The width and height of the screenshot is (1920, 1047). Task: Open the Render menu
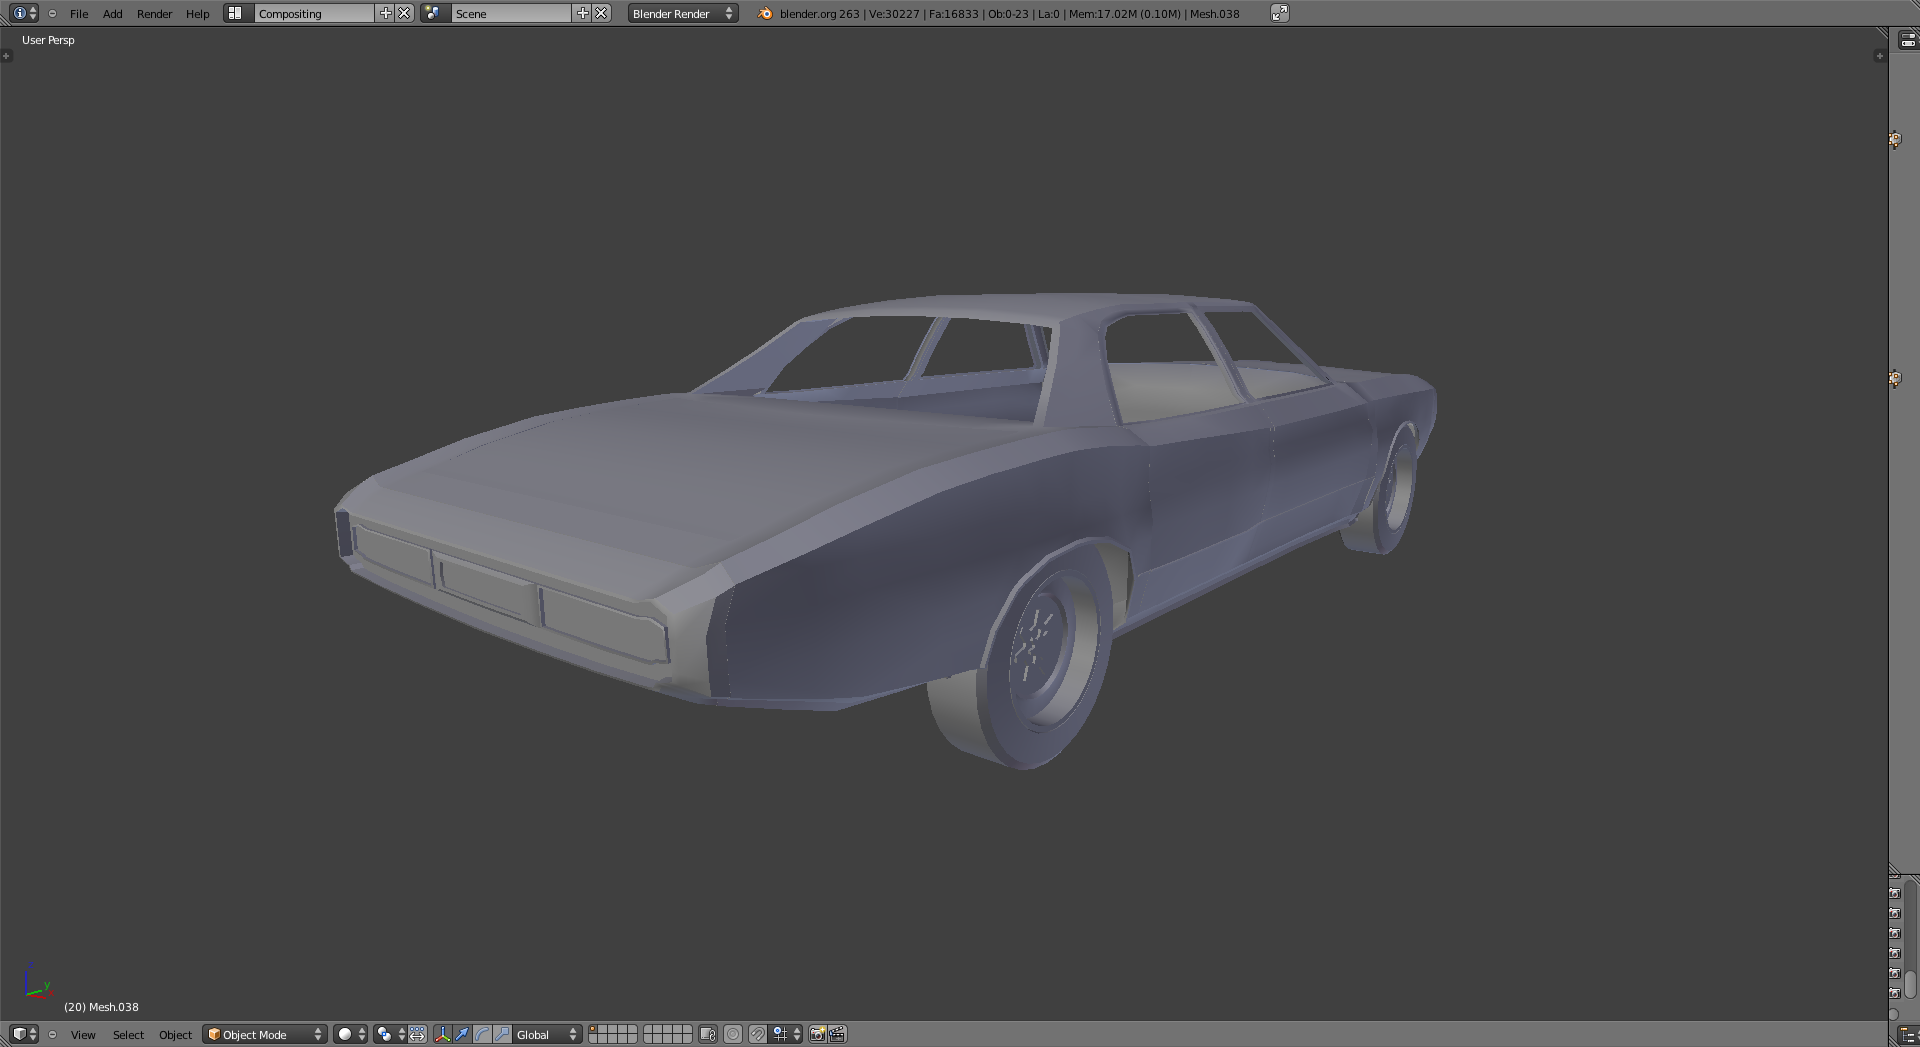tap(155, 13)
